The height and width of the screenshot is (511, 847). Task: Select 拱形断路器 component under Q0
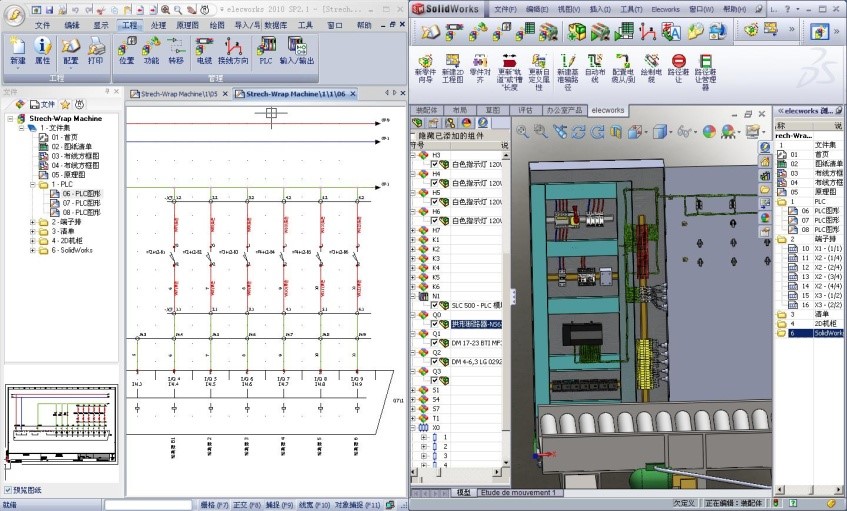476,325
